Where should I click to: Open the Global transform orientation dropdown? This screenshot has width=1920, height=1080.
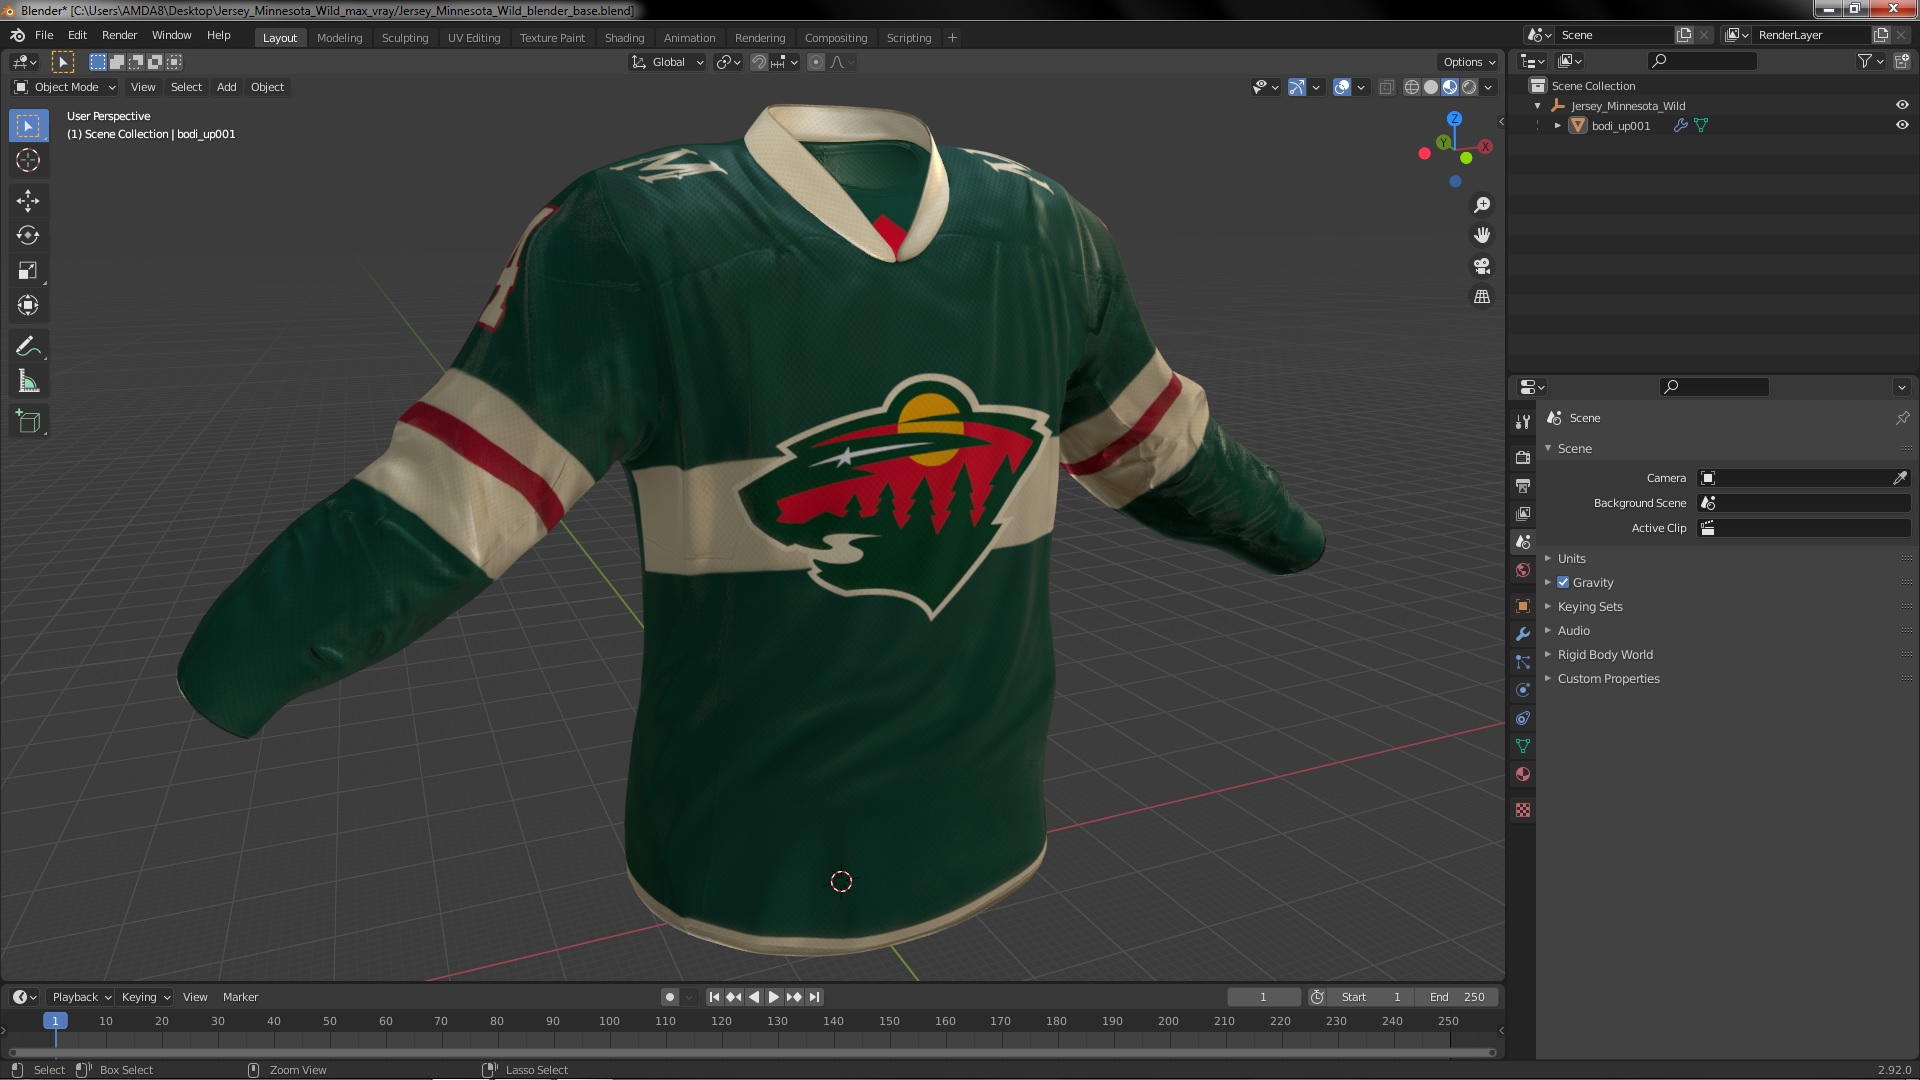668,62
